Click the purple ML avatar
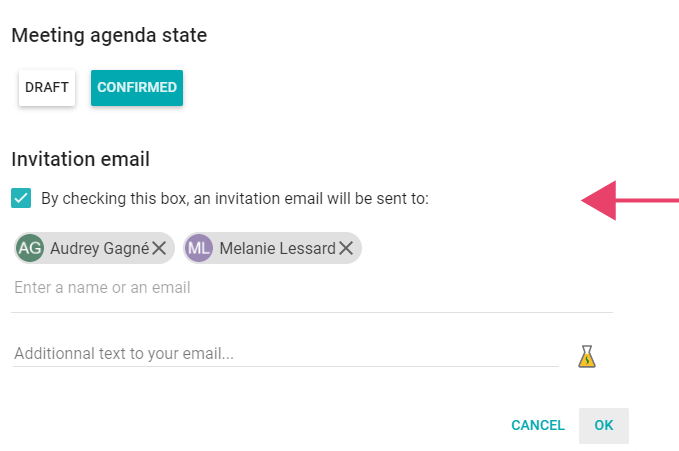679x451 pixels. 199,248
